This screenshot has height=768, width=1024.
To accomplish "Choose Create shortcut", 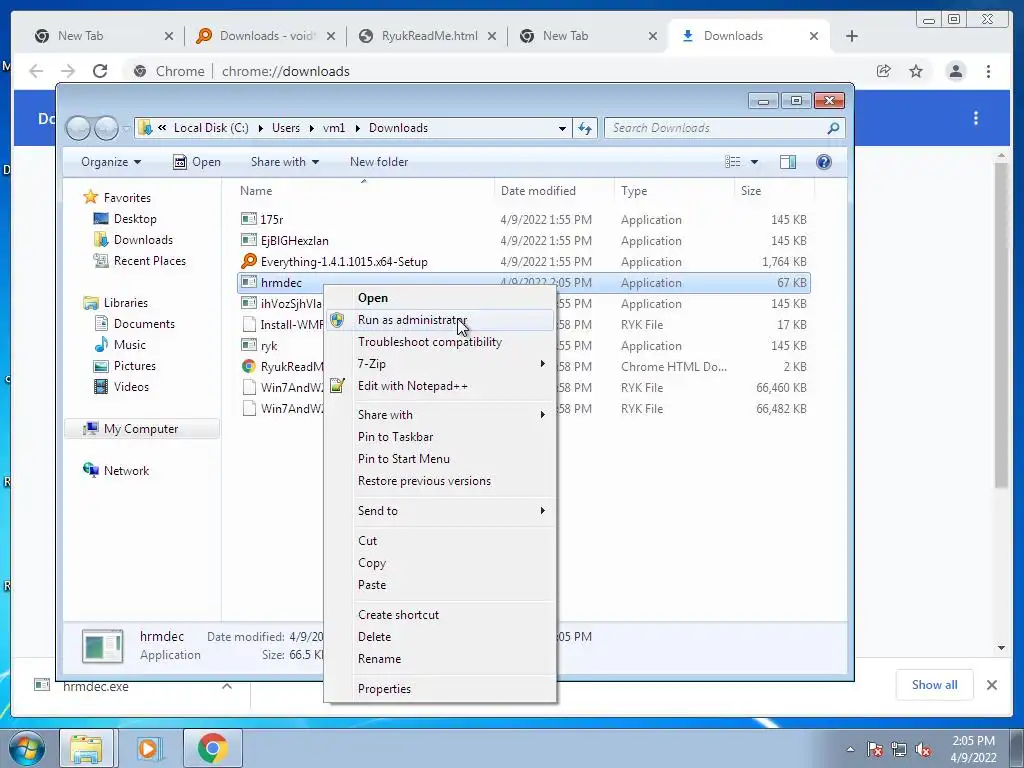I will coord(440,615).
